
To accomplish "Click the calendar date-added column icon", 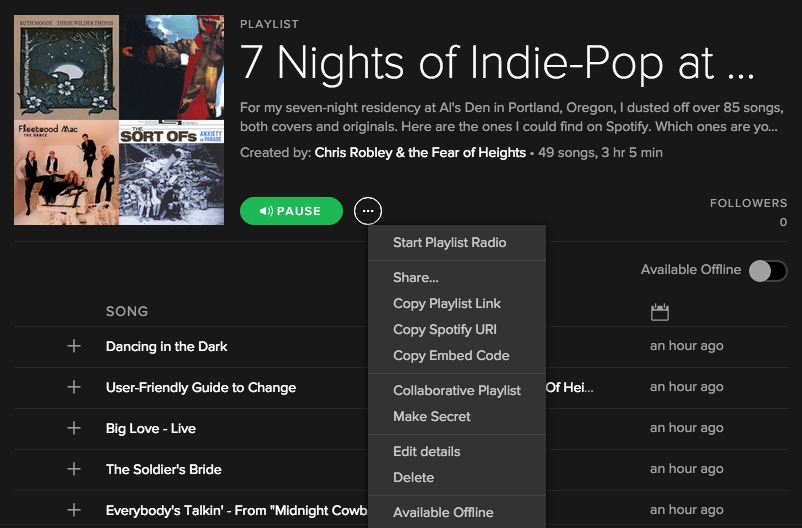I will click(659, 312).
